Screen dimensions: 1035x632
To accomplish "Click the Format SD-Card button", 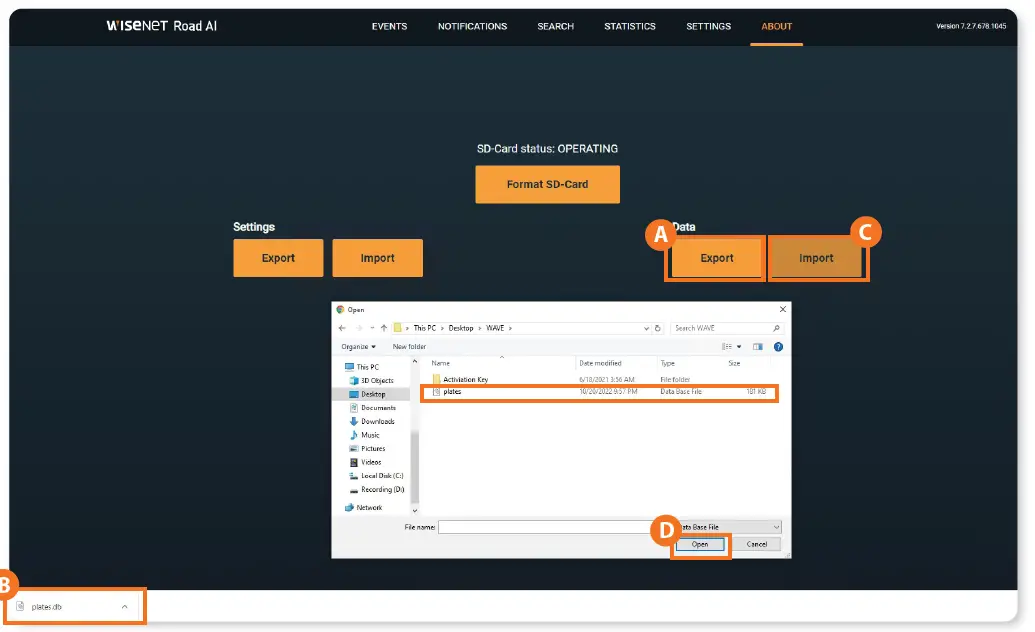I will 547,184.
